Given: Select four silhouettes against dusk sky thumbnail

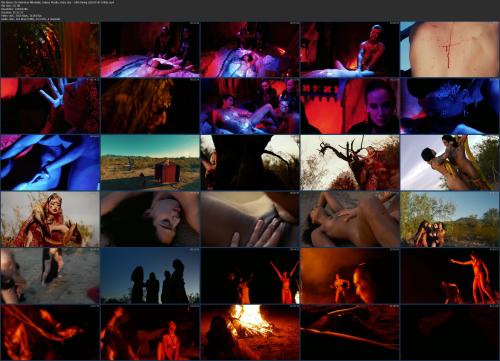Looking at the screenshot, I should 150,276.
